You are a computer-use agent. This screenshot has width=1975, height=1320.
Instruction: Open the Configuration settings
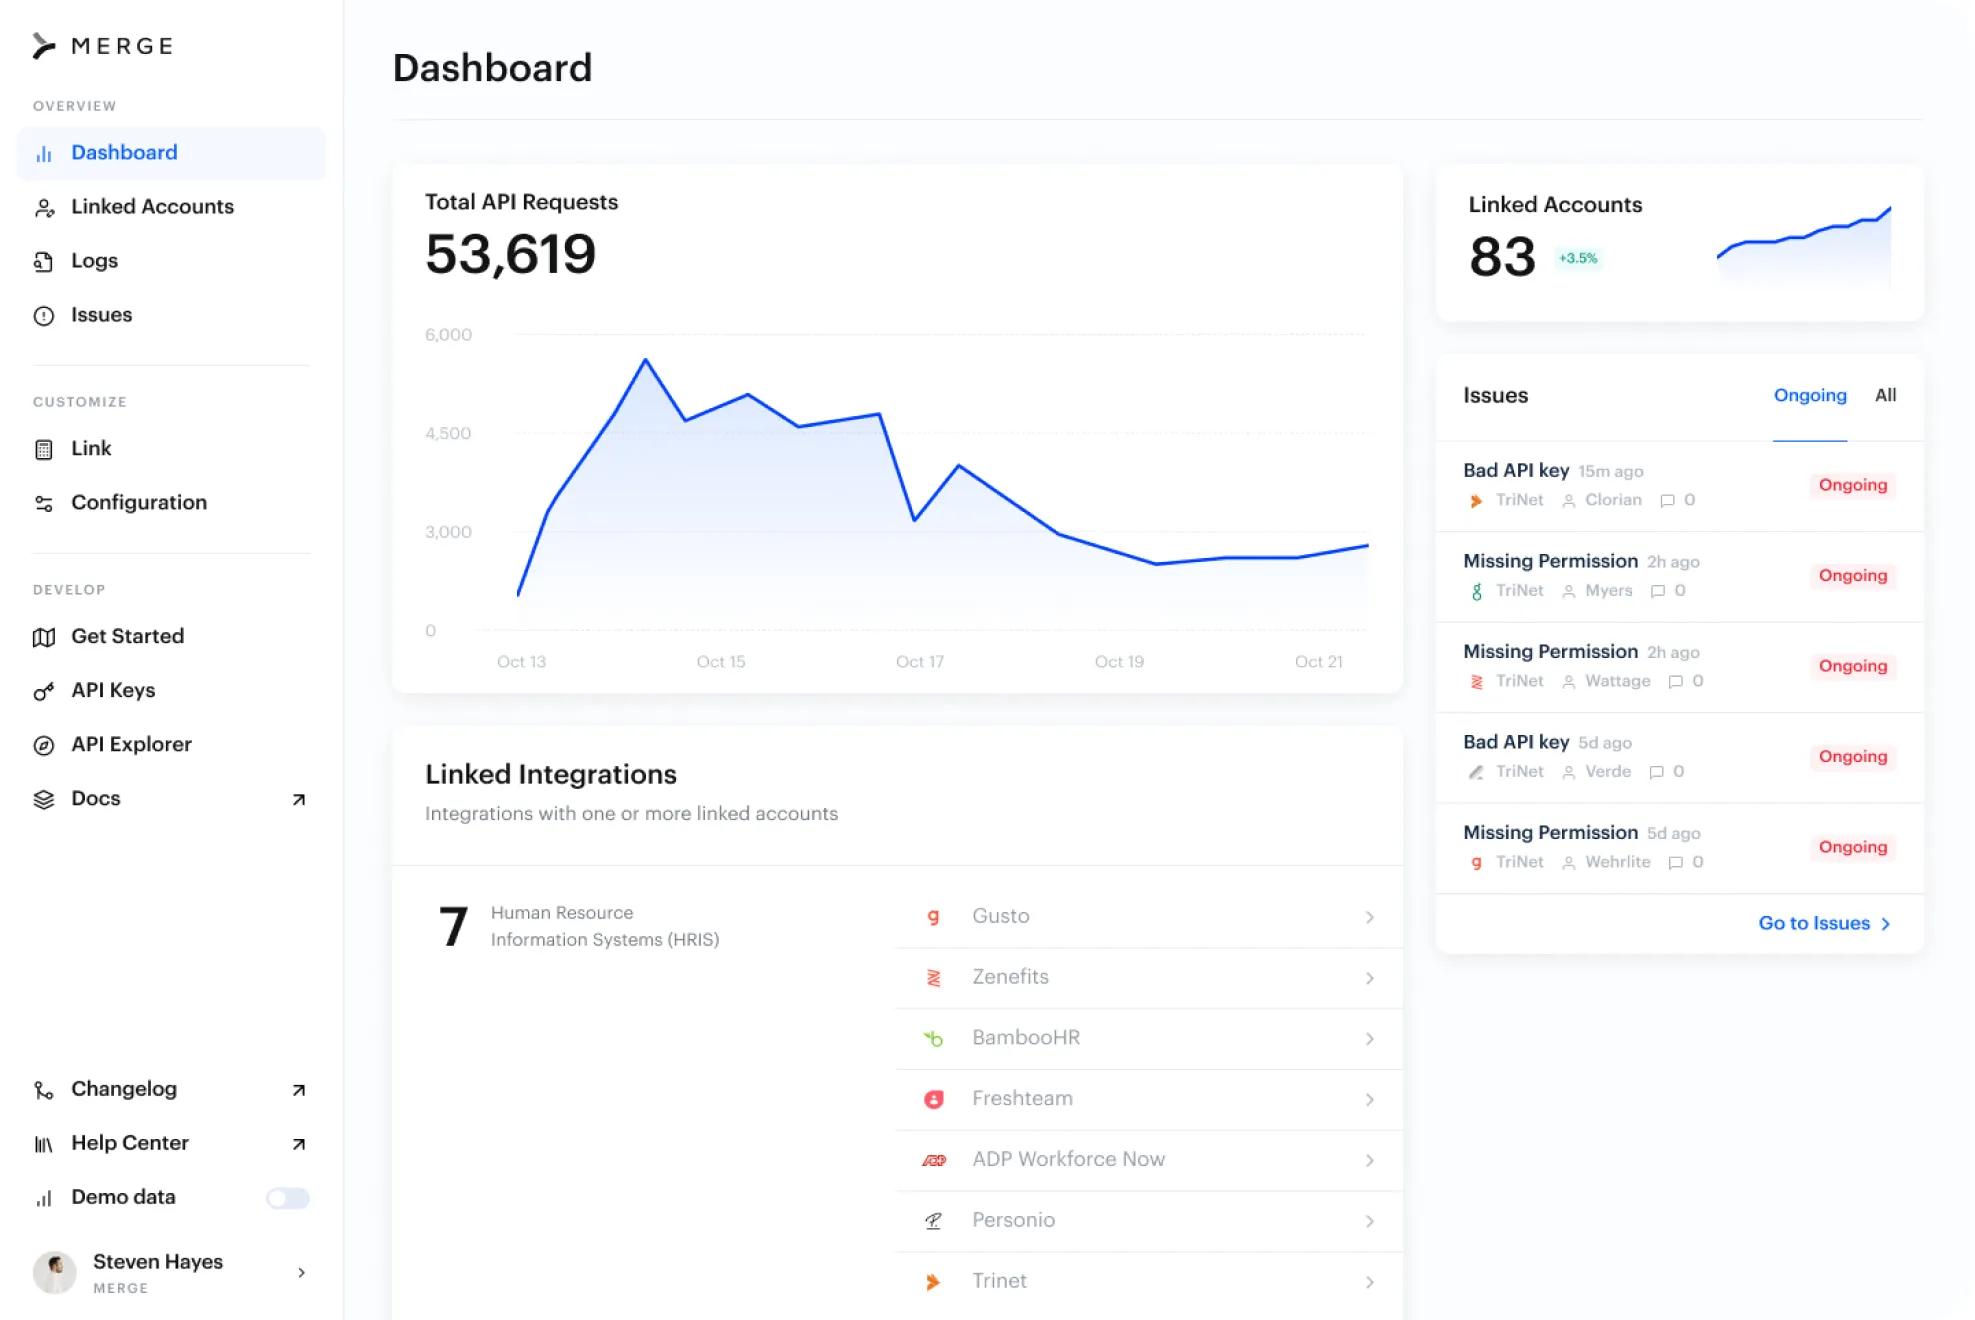138,502
